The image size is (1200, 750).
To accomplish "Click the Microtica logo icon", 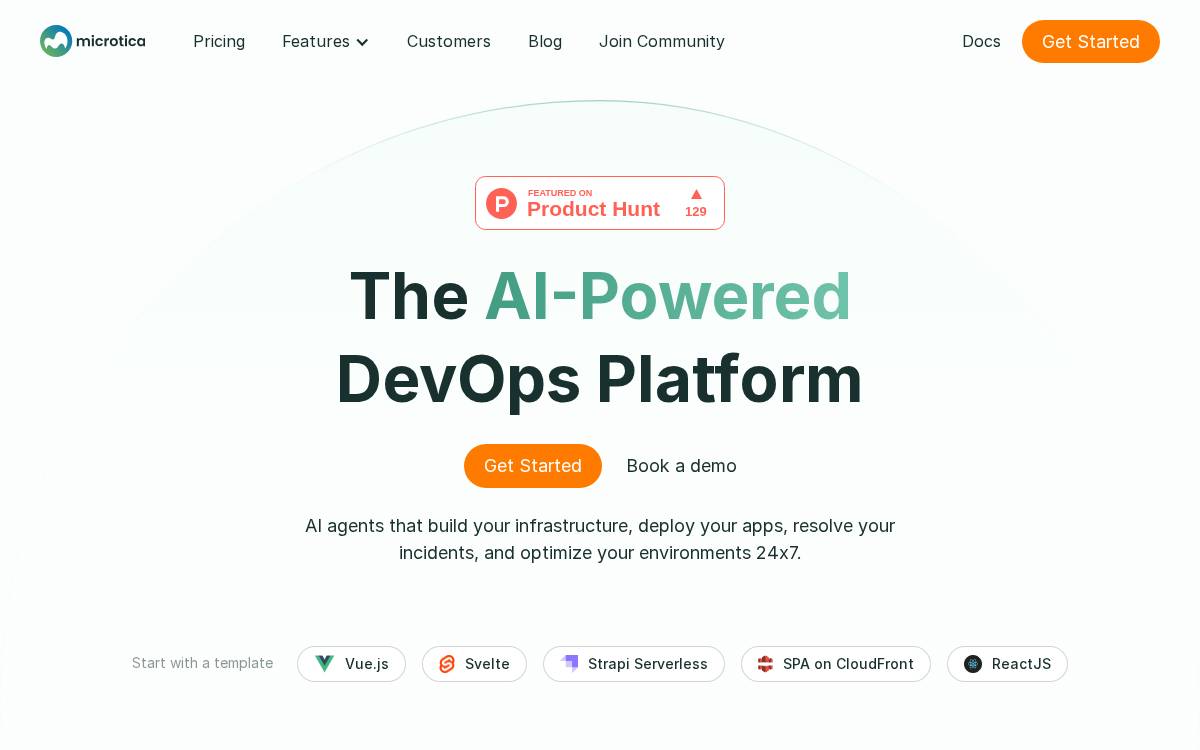I will point(56,41).
